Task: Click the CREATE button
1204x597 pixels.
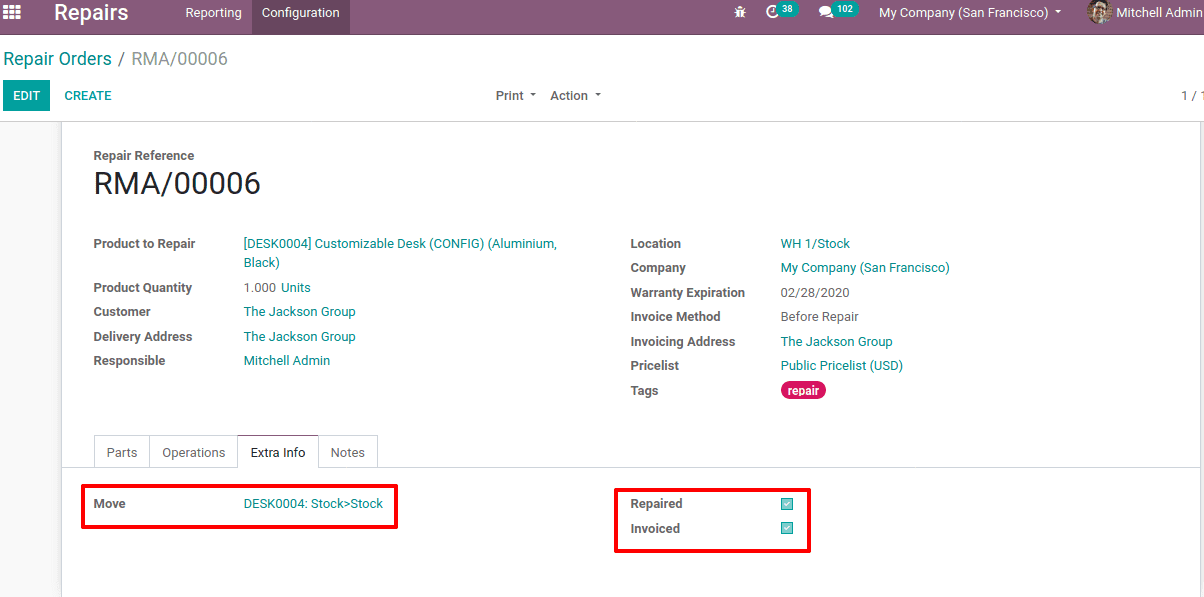Action: coord(88,96)
